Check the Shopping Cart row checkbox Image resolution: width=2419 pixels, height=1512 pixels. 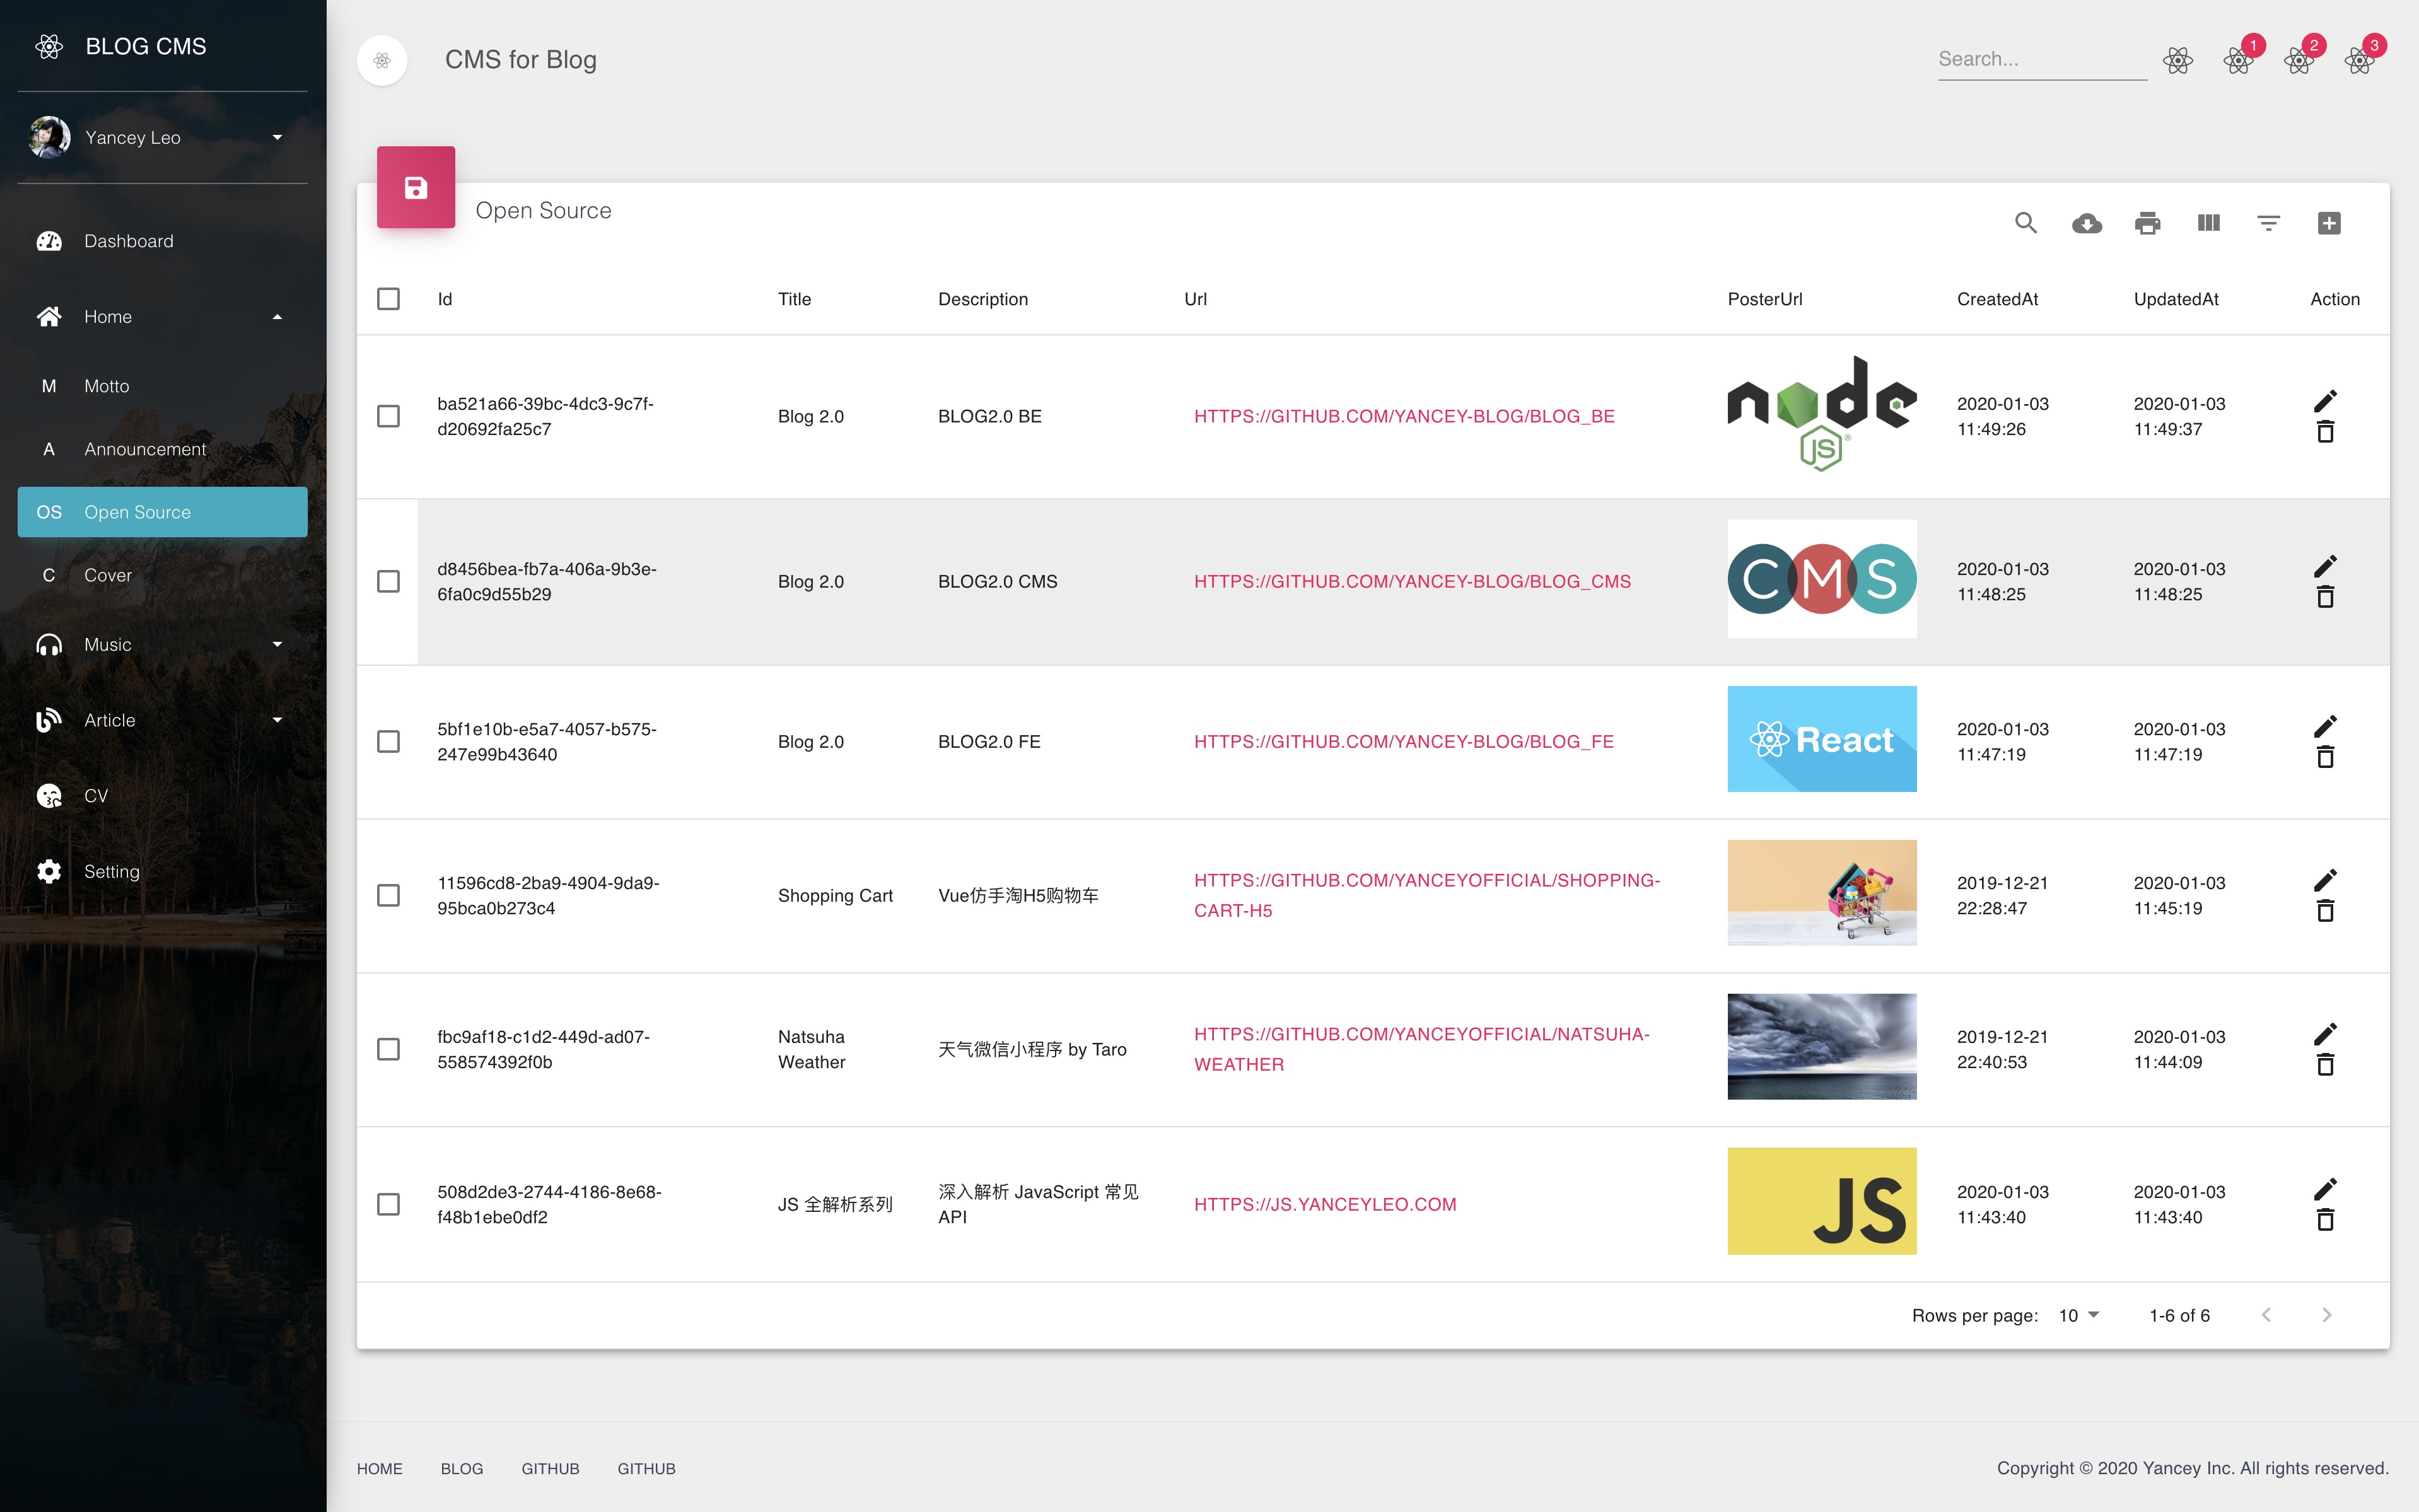click(x=388, y=895)
